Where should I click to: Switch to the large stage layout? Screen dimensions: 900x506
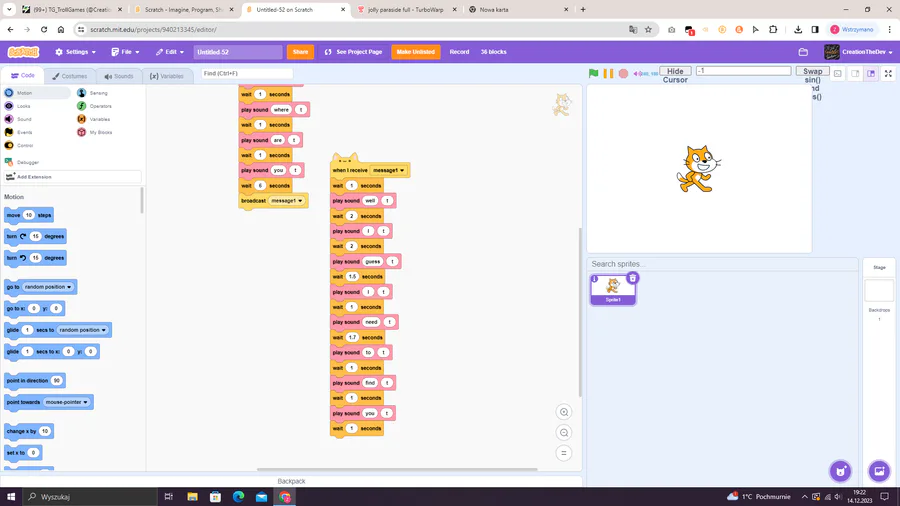[x=871, y=73]
